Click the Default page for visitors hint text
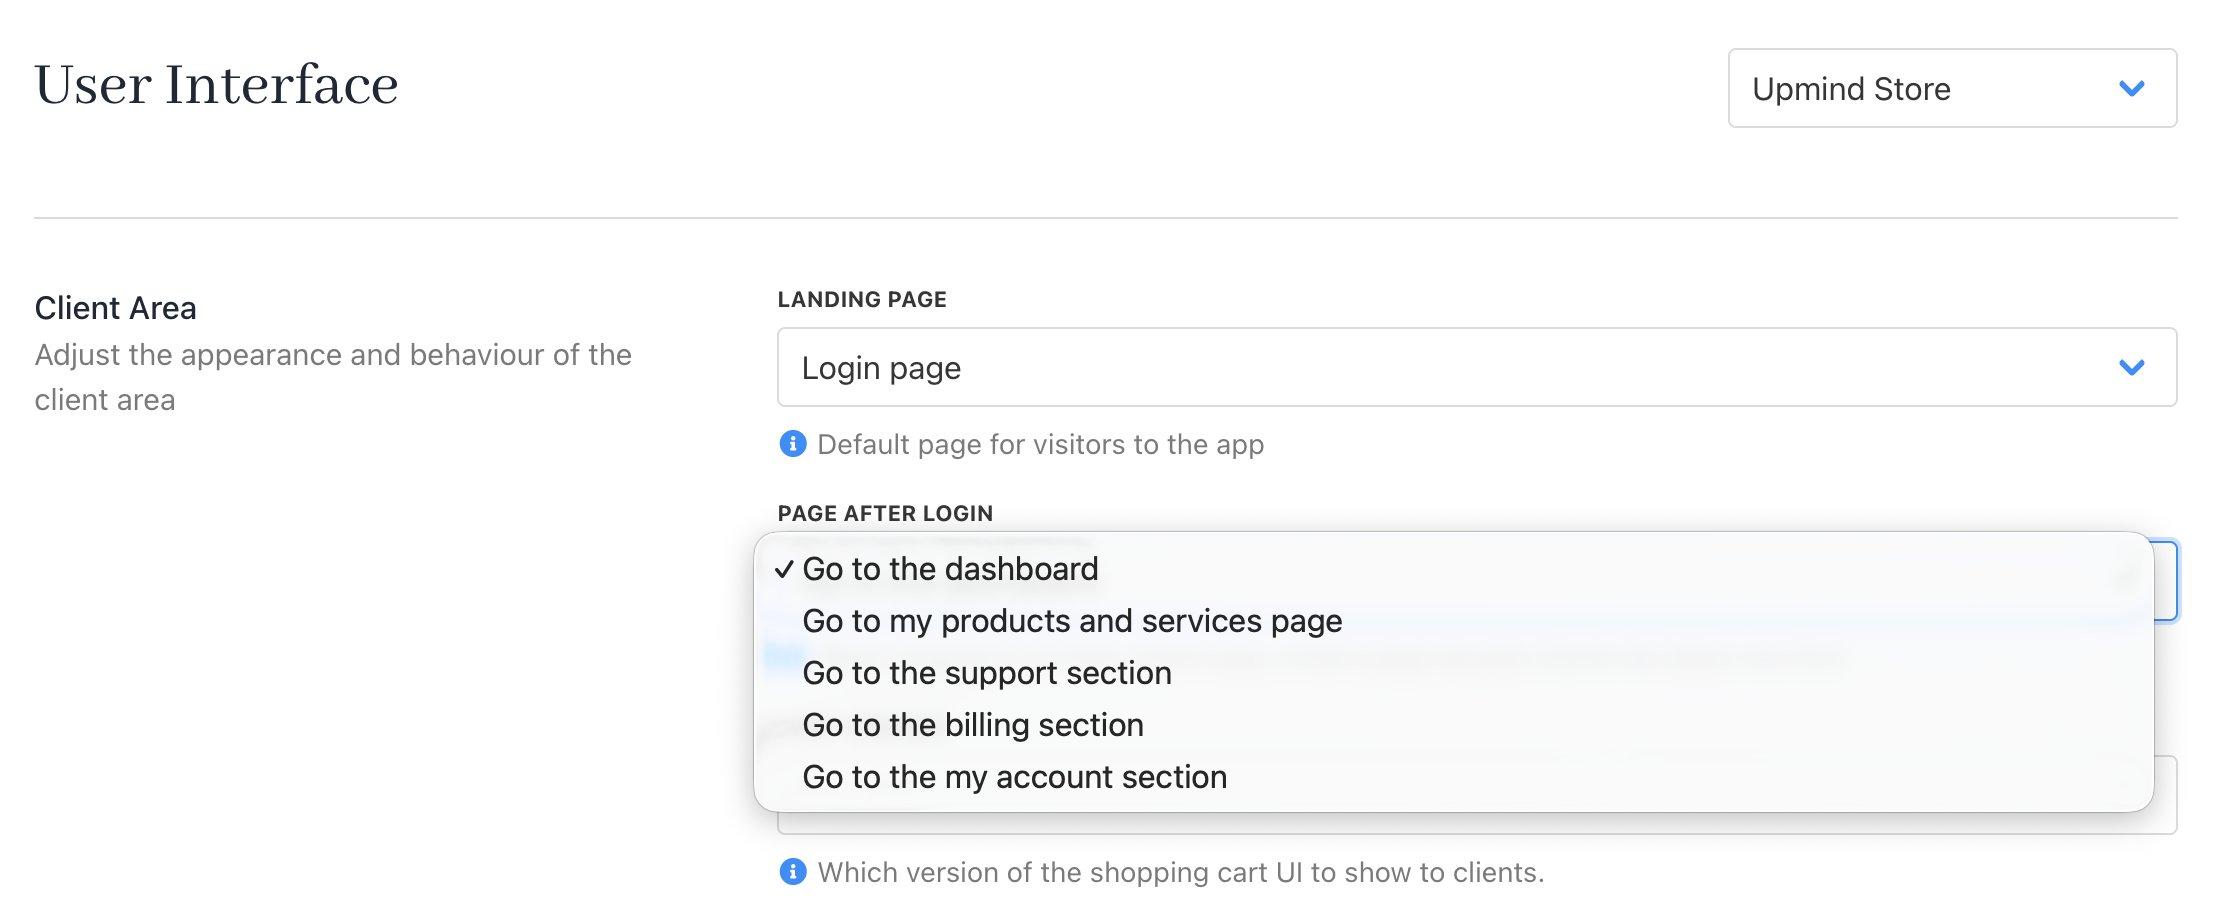 [1040, 444]
